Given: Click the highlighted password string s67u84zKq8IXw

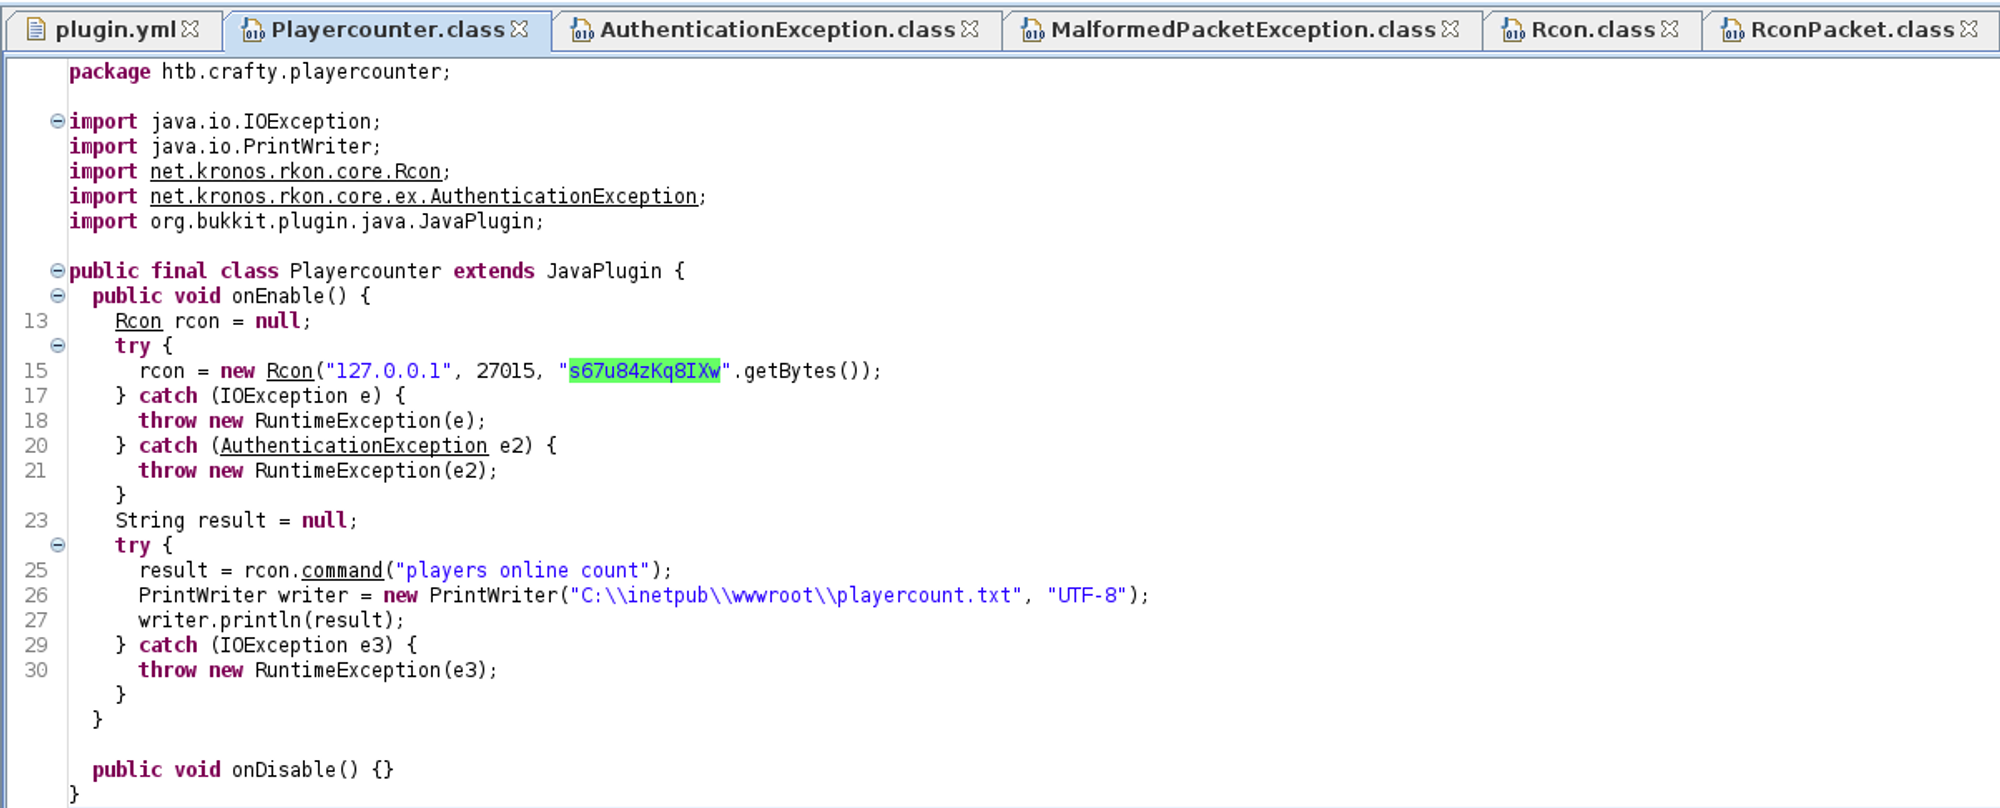Looking at the screenshot, I should click(x=644, y=371).
